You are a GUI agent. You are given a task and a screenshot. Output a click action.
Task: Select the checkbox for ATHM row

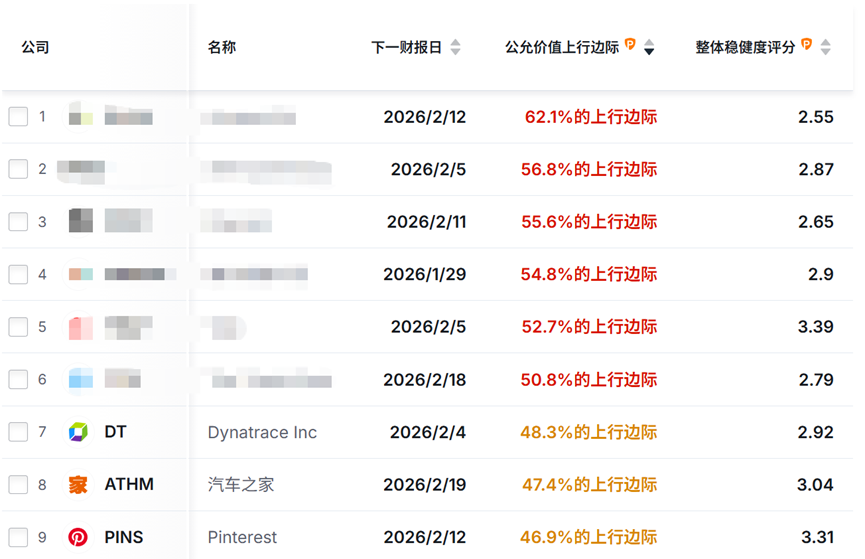point(18,485)
